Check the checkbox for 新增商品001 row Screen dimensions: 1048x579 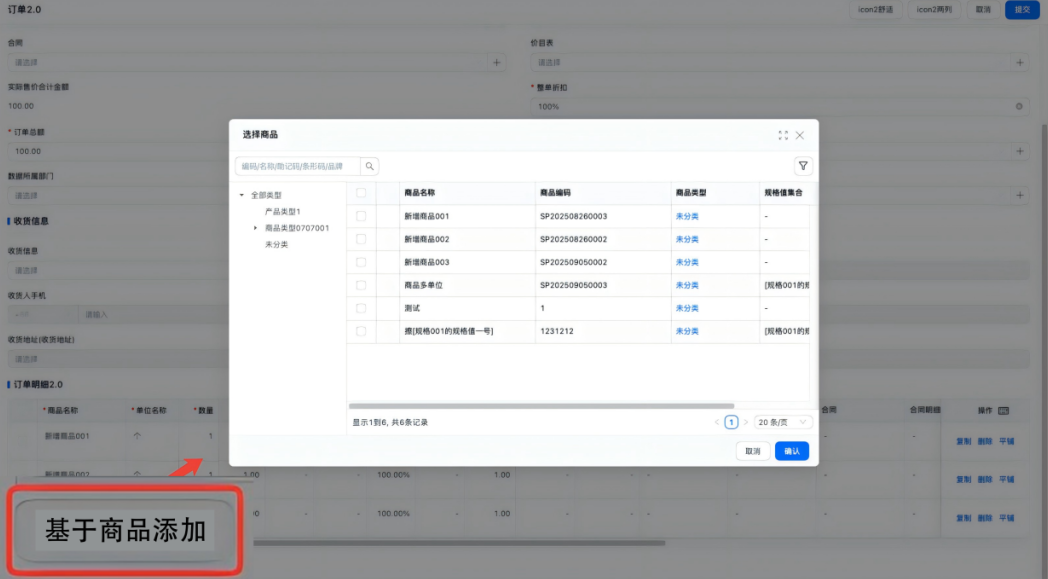360,215
